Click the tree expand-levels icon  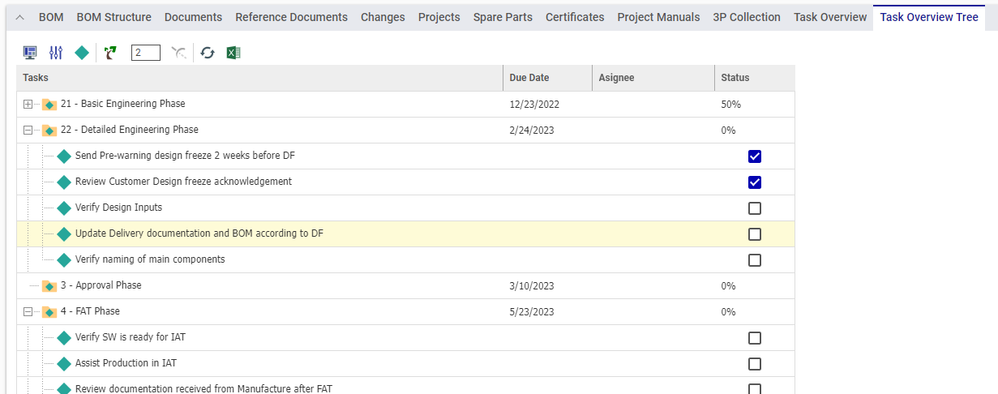pyautogui.click(x=111, y=53)
